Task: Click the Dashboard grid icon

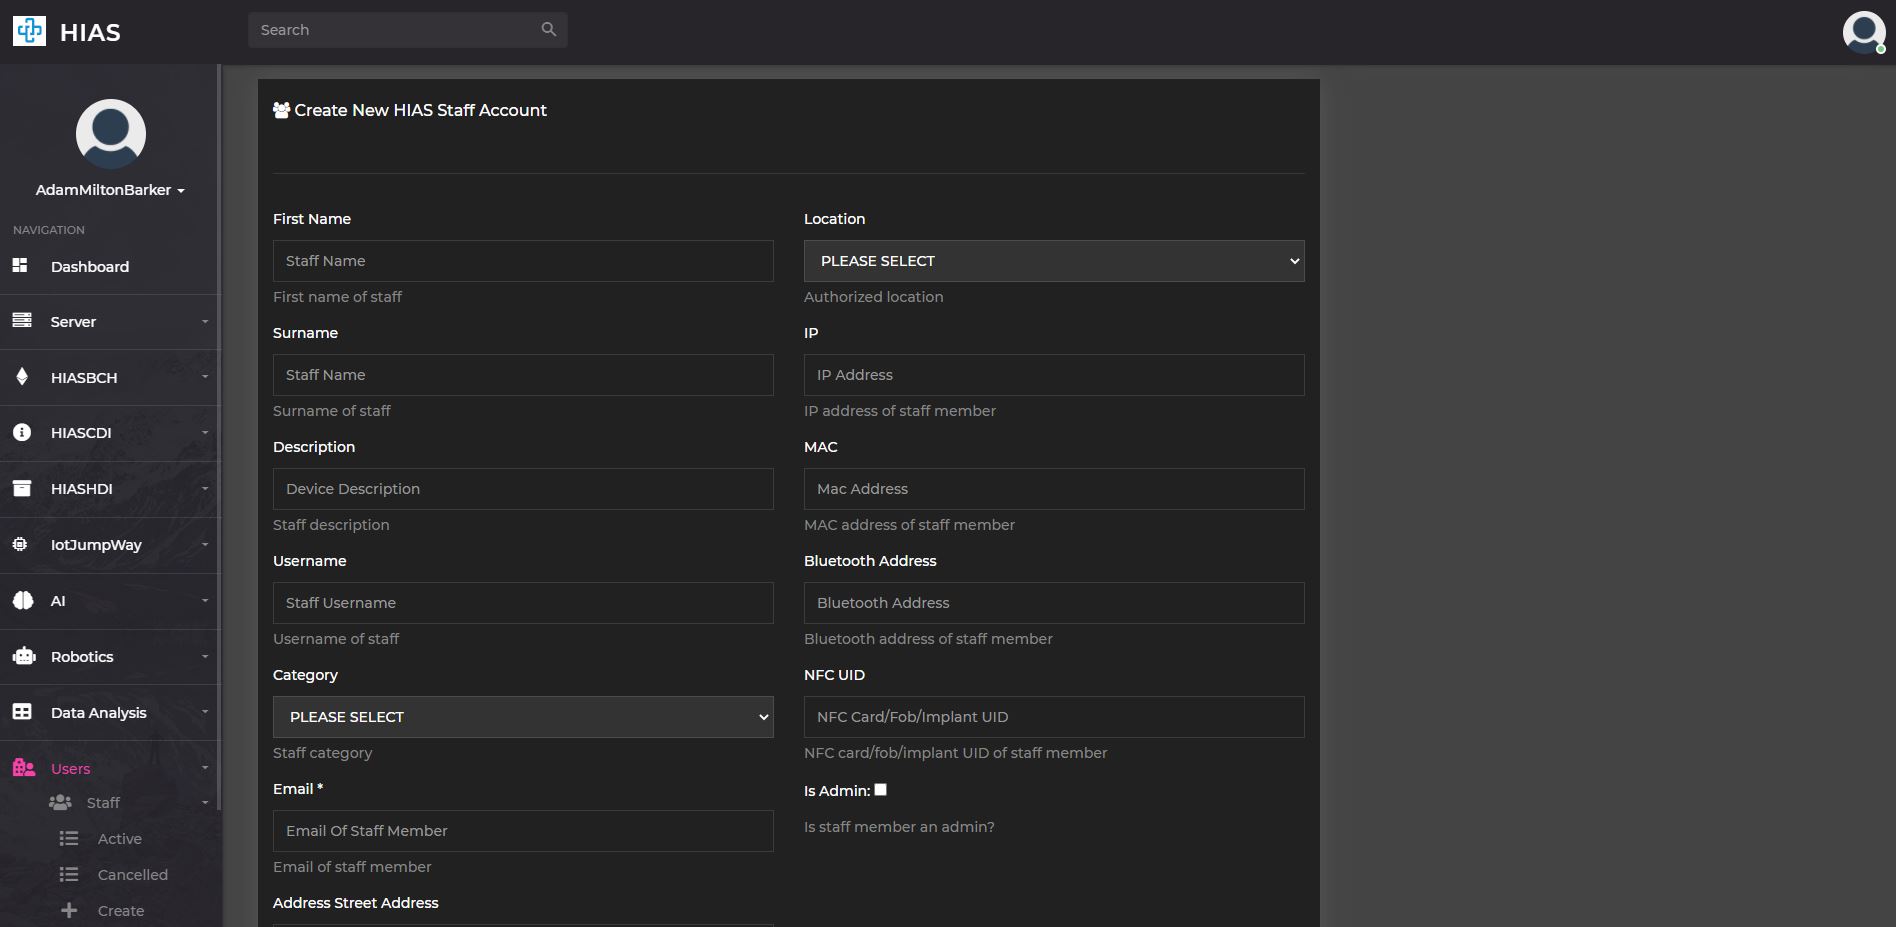Action: [x=20, y=265]
